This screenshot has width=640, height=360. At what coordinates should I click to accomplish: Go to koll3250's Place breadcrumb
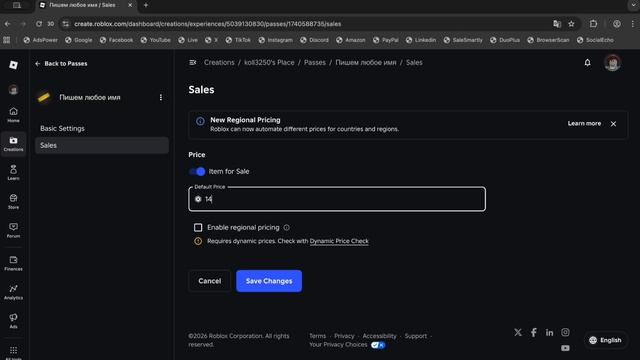269,62
